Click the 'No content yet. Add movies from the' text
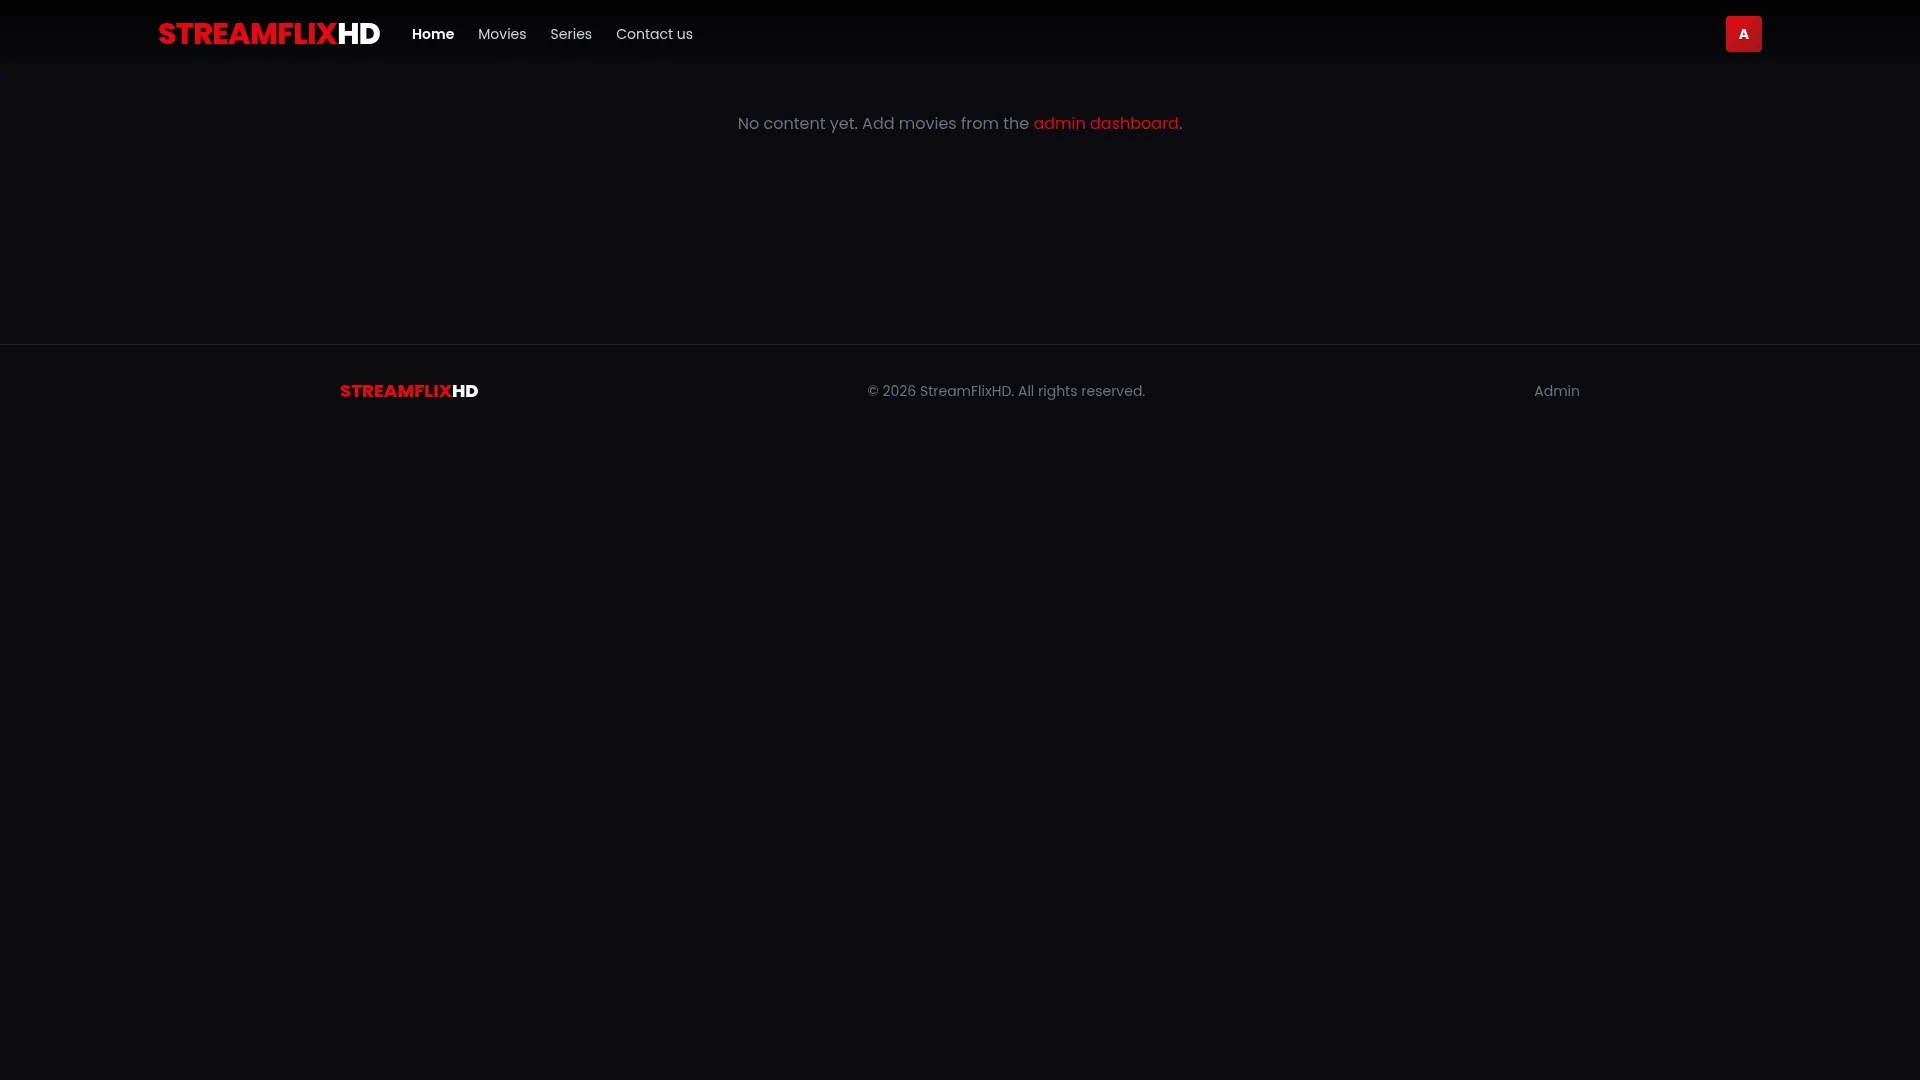The image size is (1920, 1080). [x=883, y=123]
